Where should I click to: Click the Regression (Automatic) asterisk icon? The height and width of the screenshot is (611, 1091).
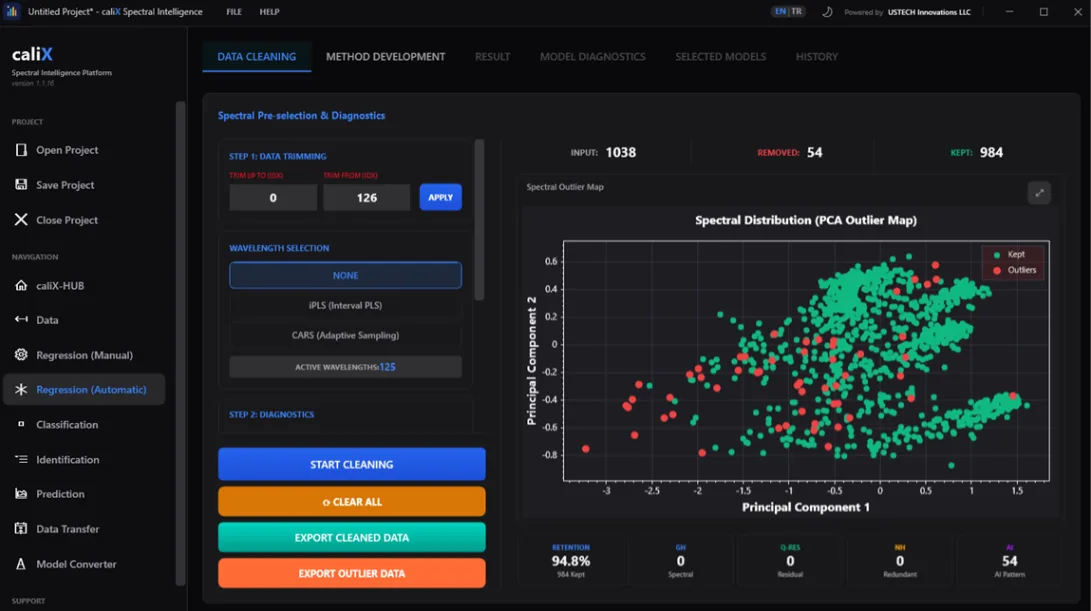(21, 390)
